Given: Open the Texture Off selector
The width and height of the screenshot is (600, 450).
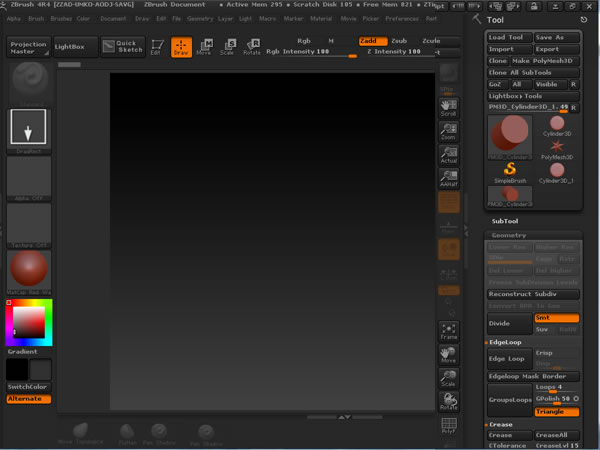Looking at the screenshot, I should pos(29,226).
